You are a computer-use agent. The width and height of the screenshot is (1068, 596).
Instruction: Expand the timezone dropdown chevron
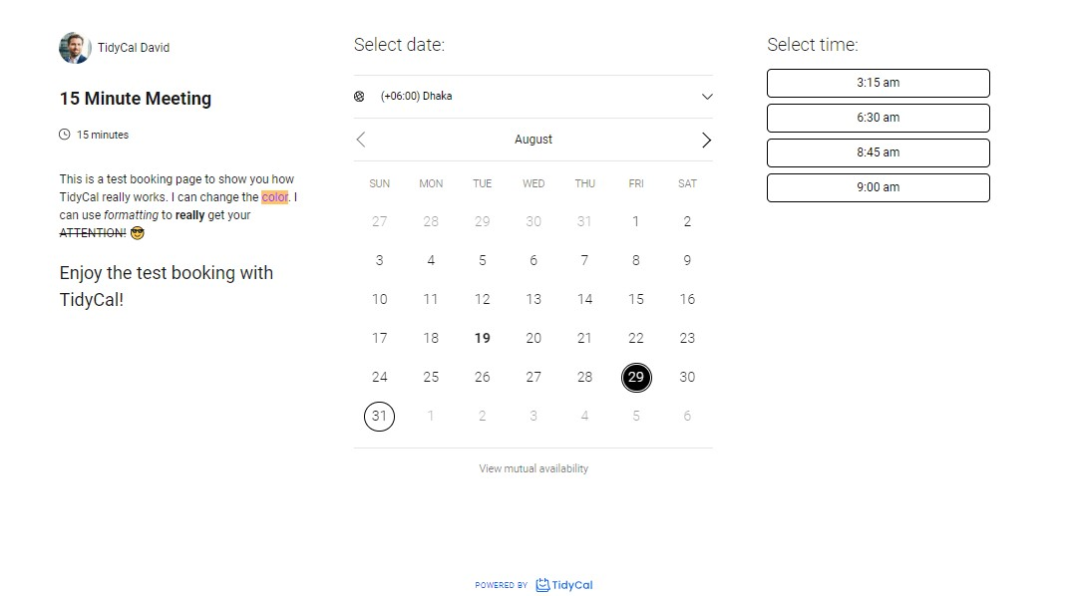707,97
